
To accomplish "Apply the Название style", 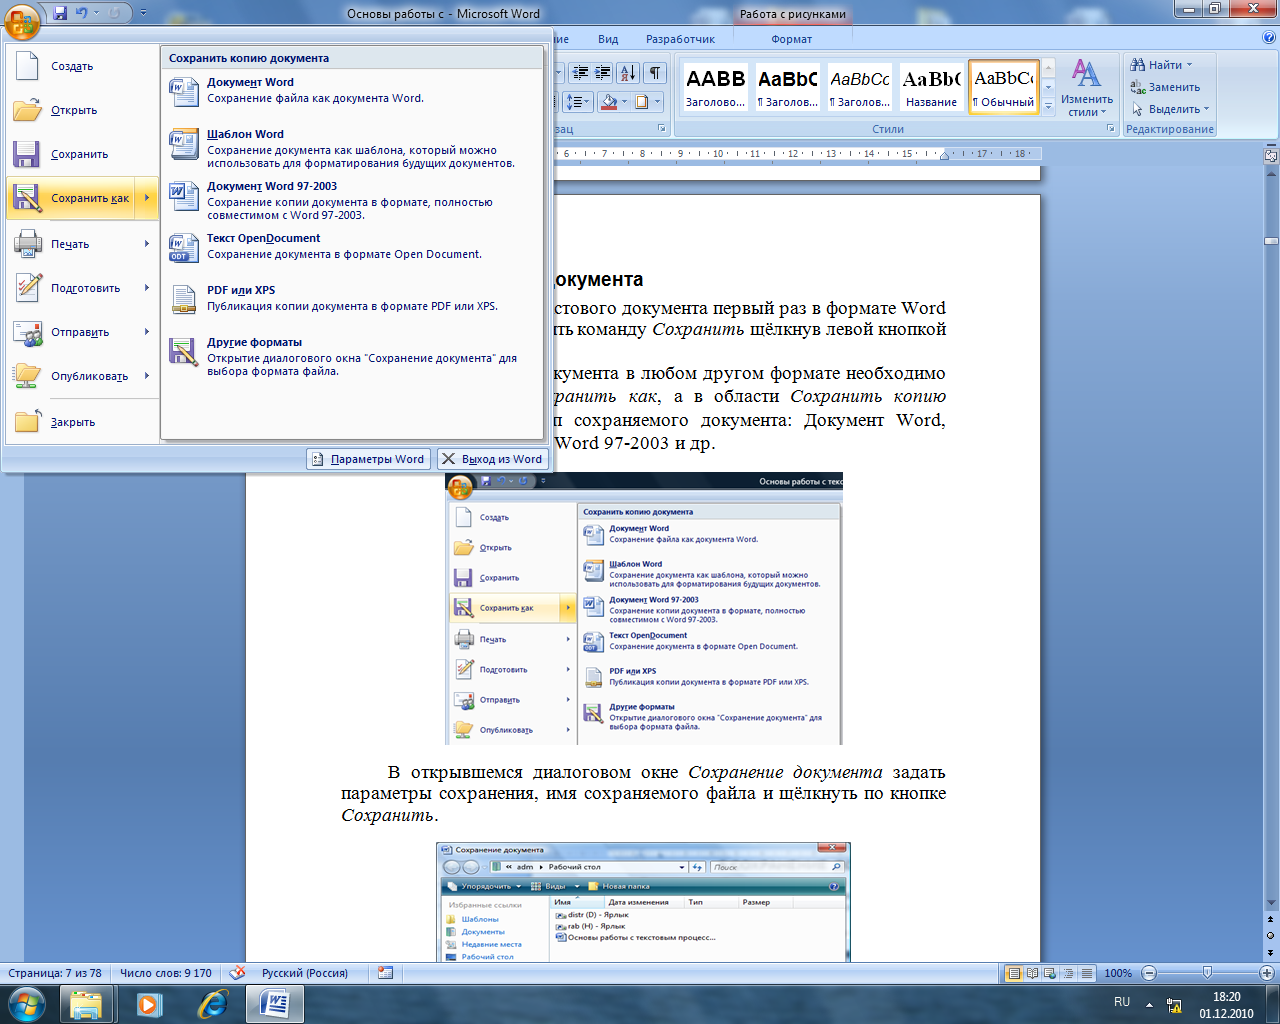I will pos(931,87).
